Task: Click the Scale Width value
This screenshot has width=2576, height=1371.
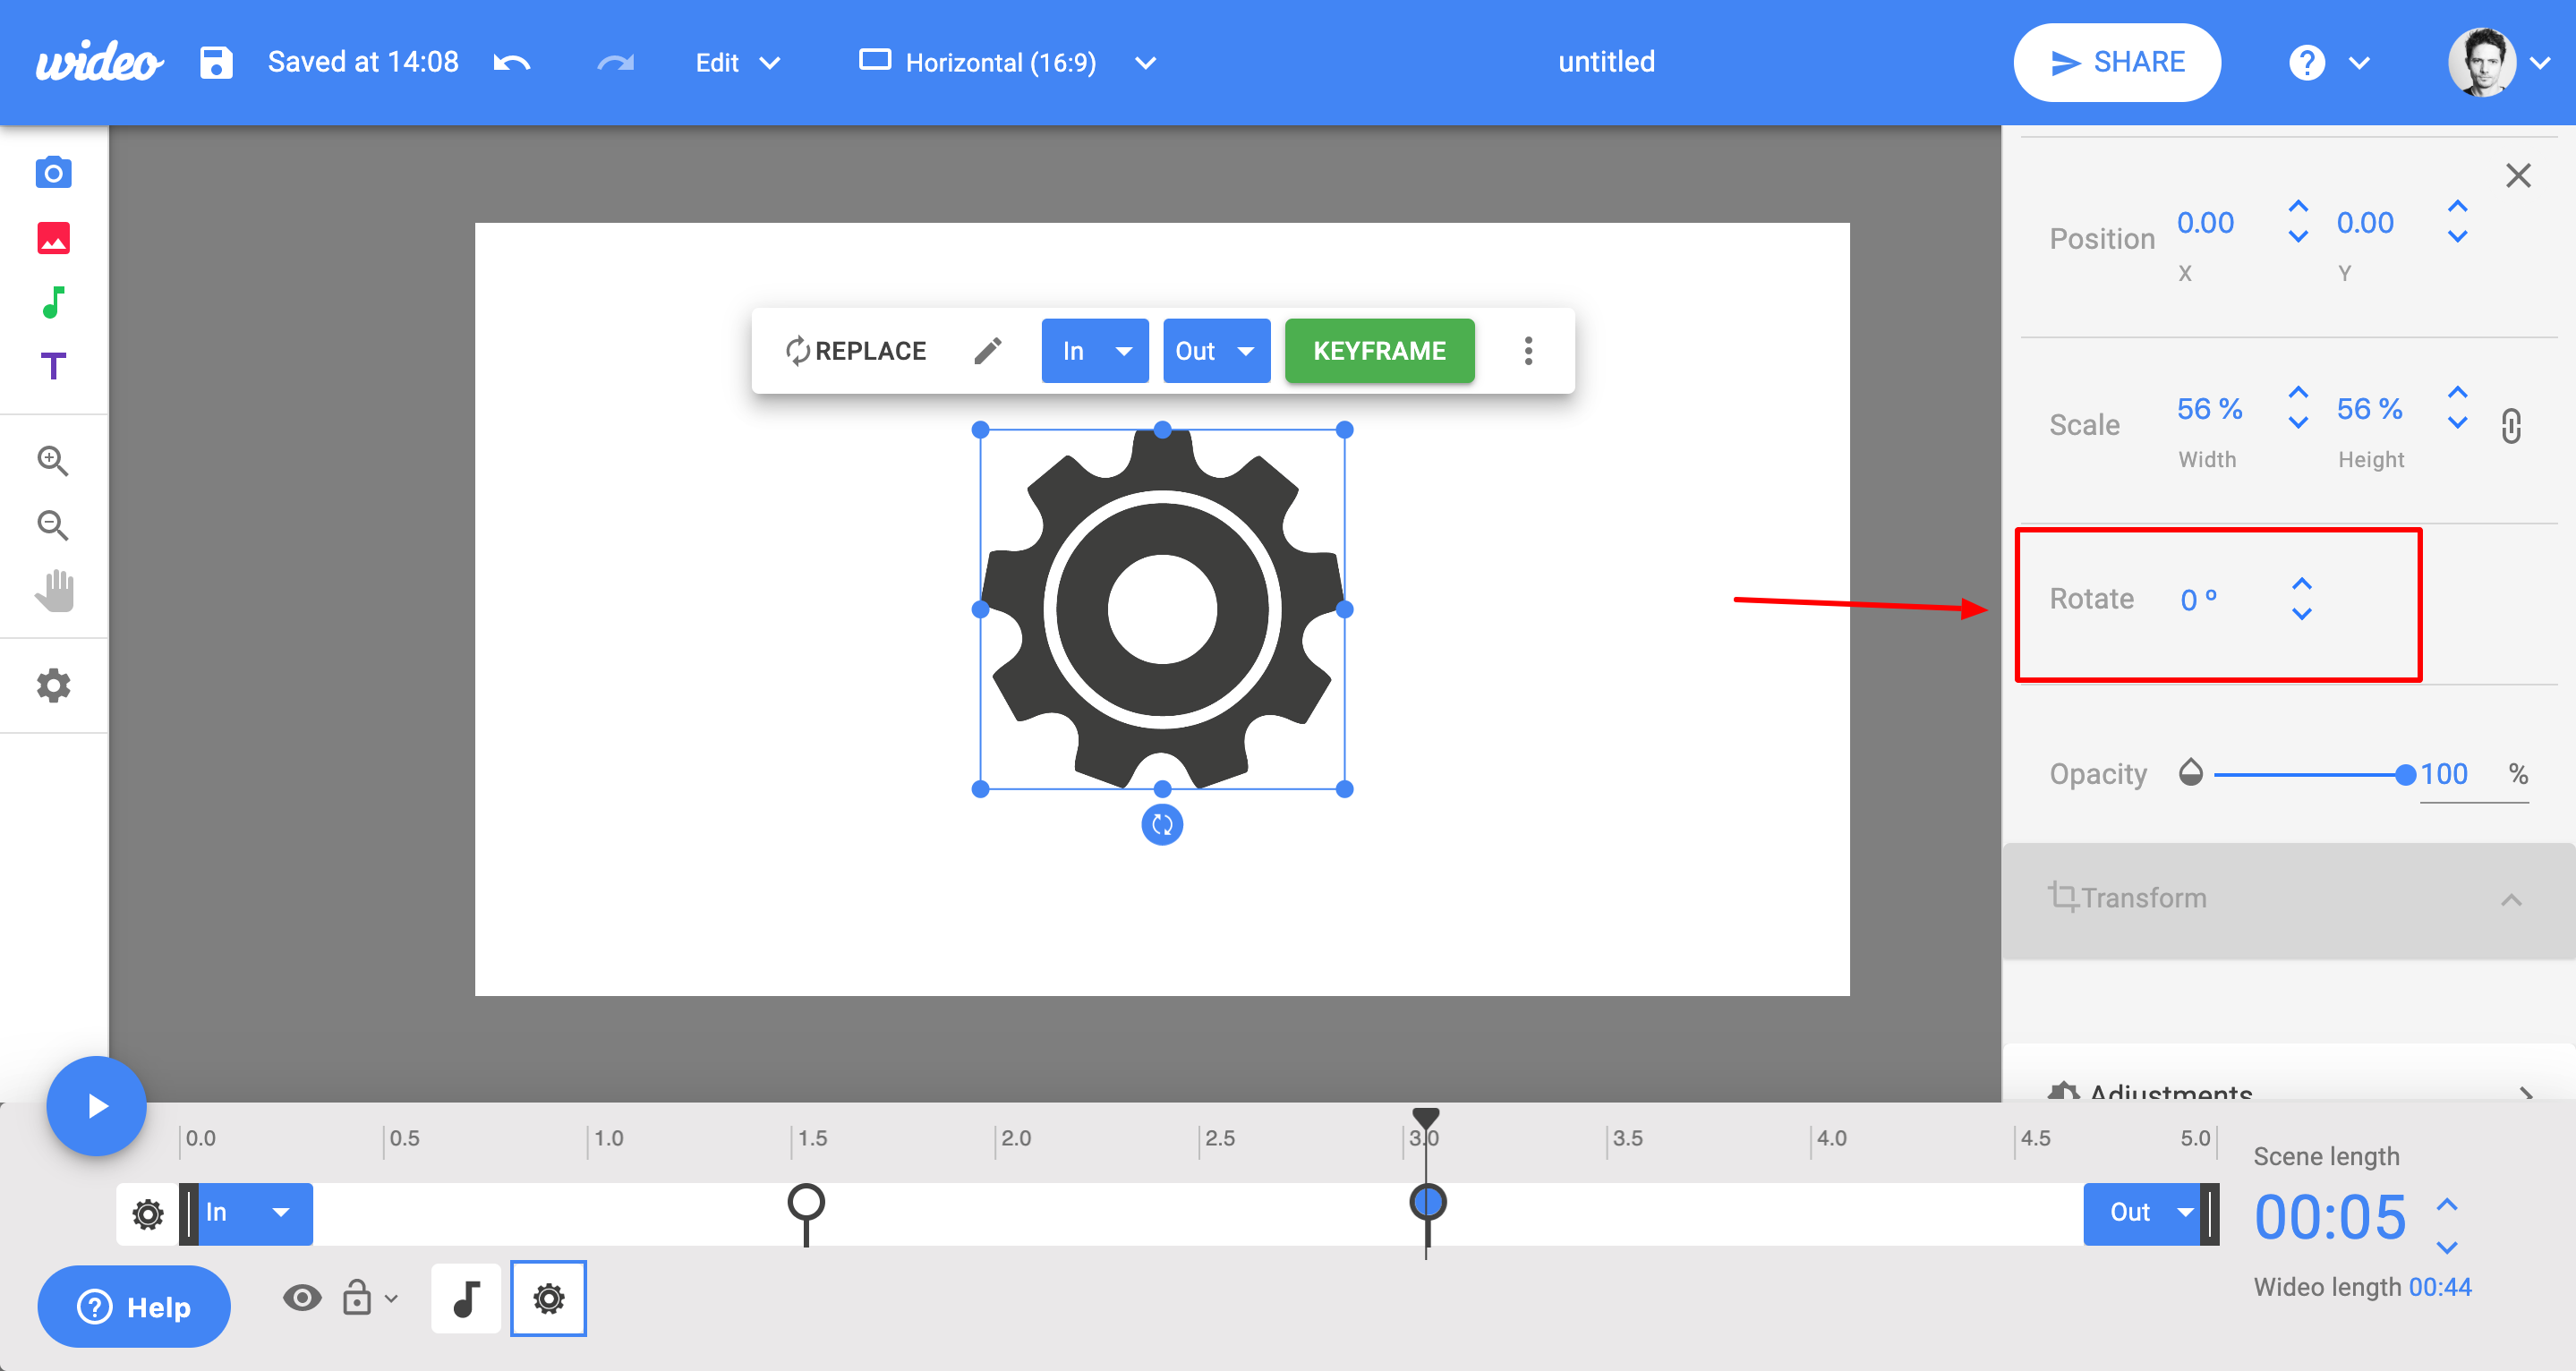Action: click(2209, 409)
